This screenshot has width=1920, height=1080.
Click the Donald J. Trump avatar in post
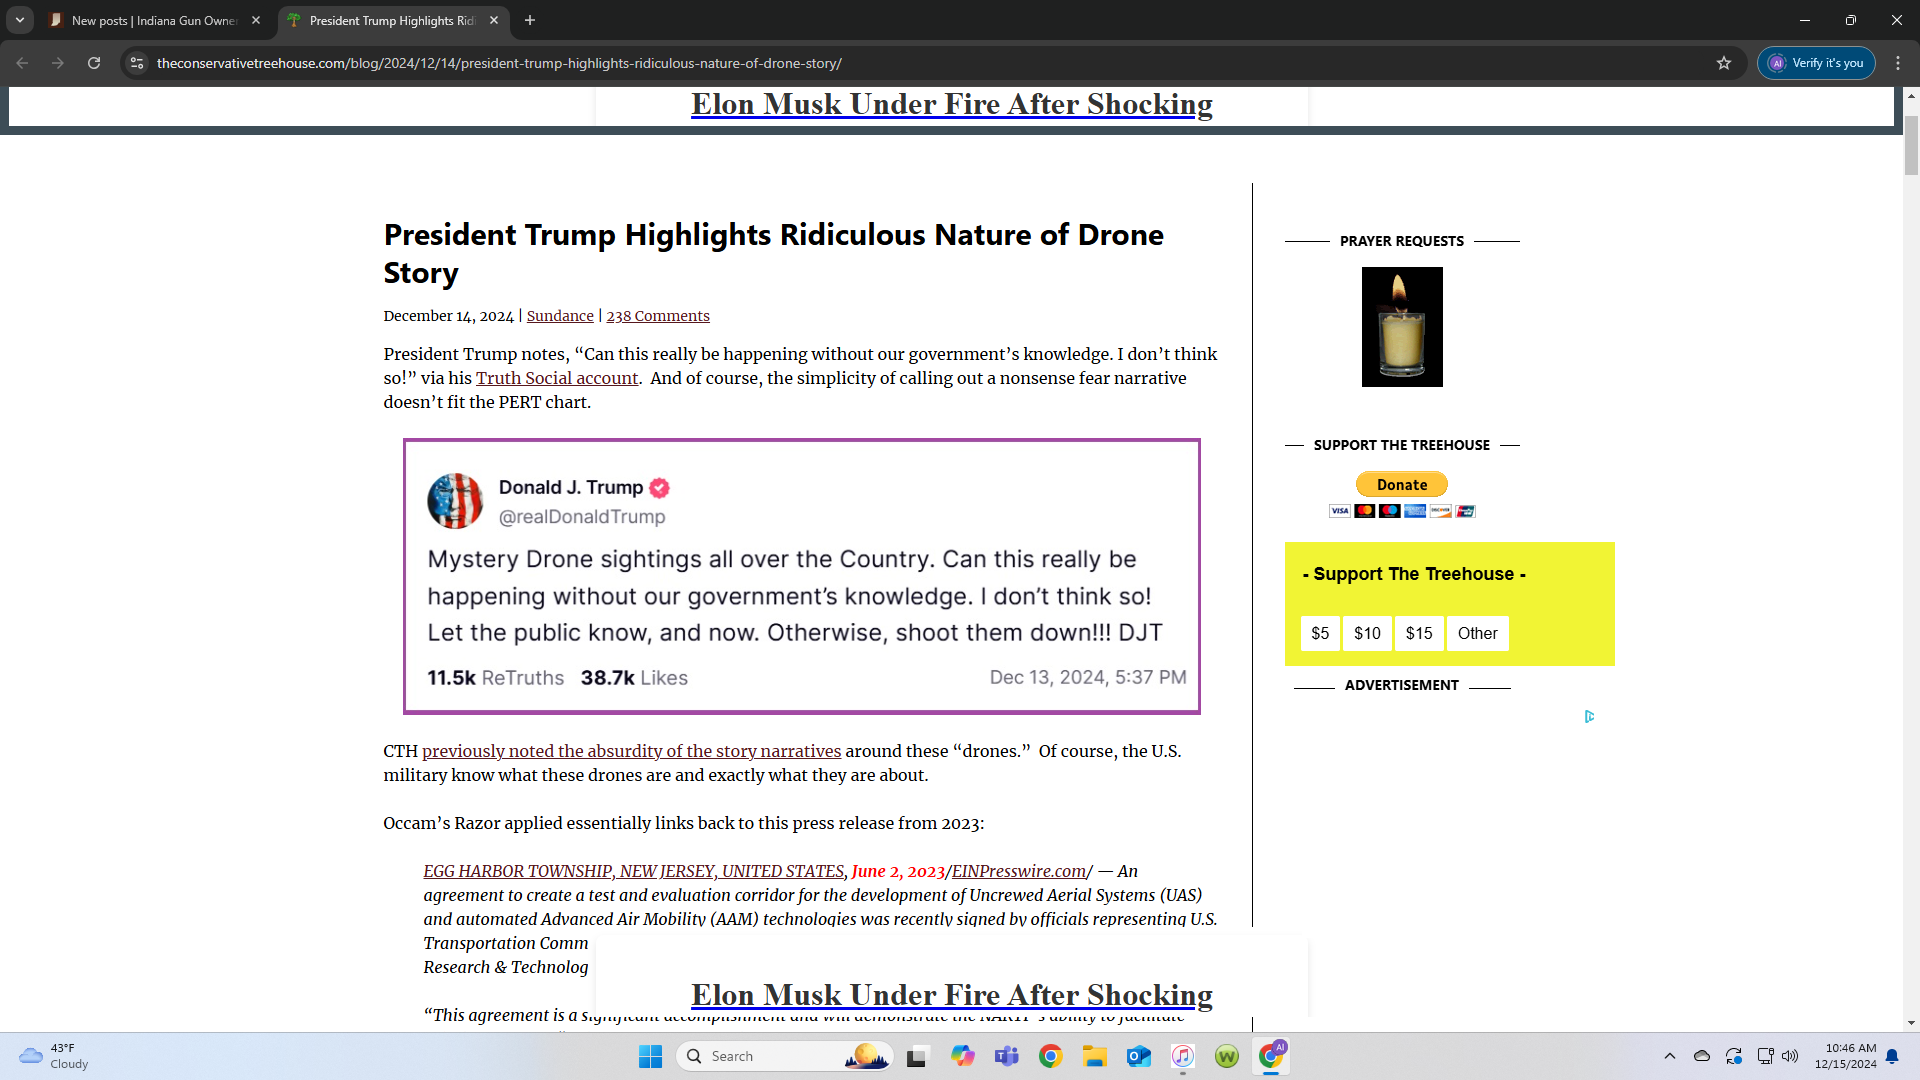click(455, 501)
